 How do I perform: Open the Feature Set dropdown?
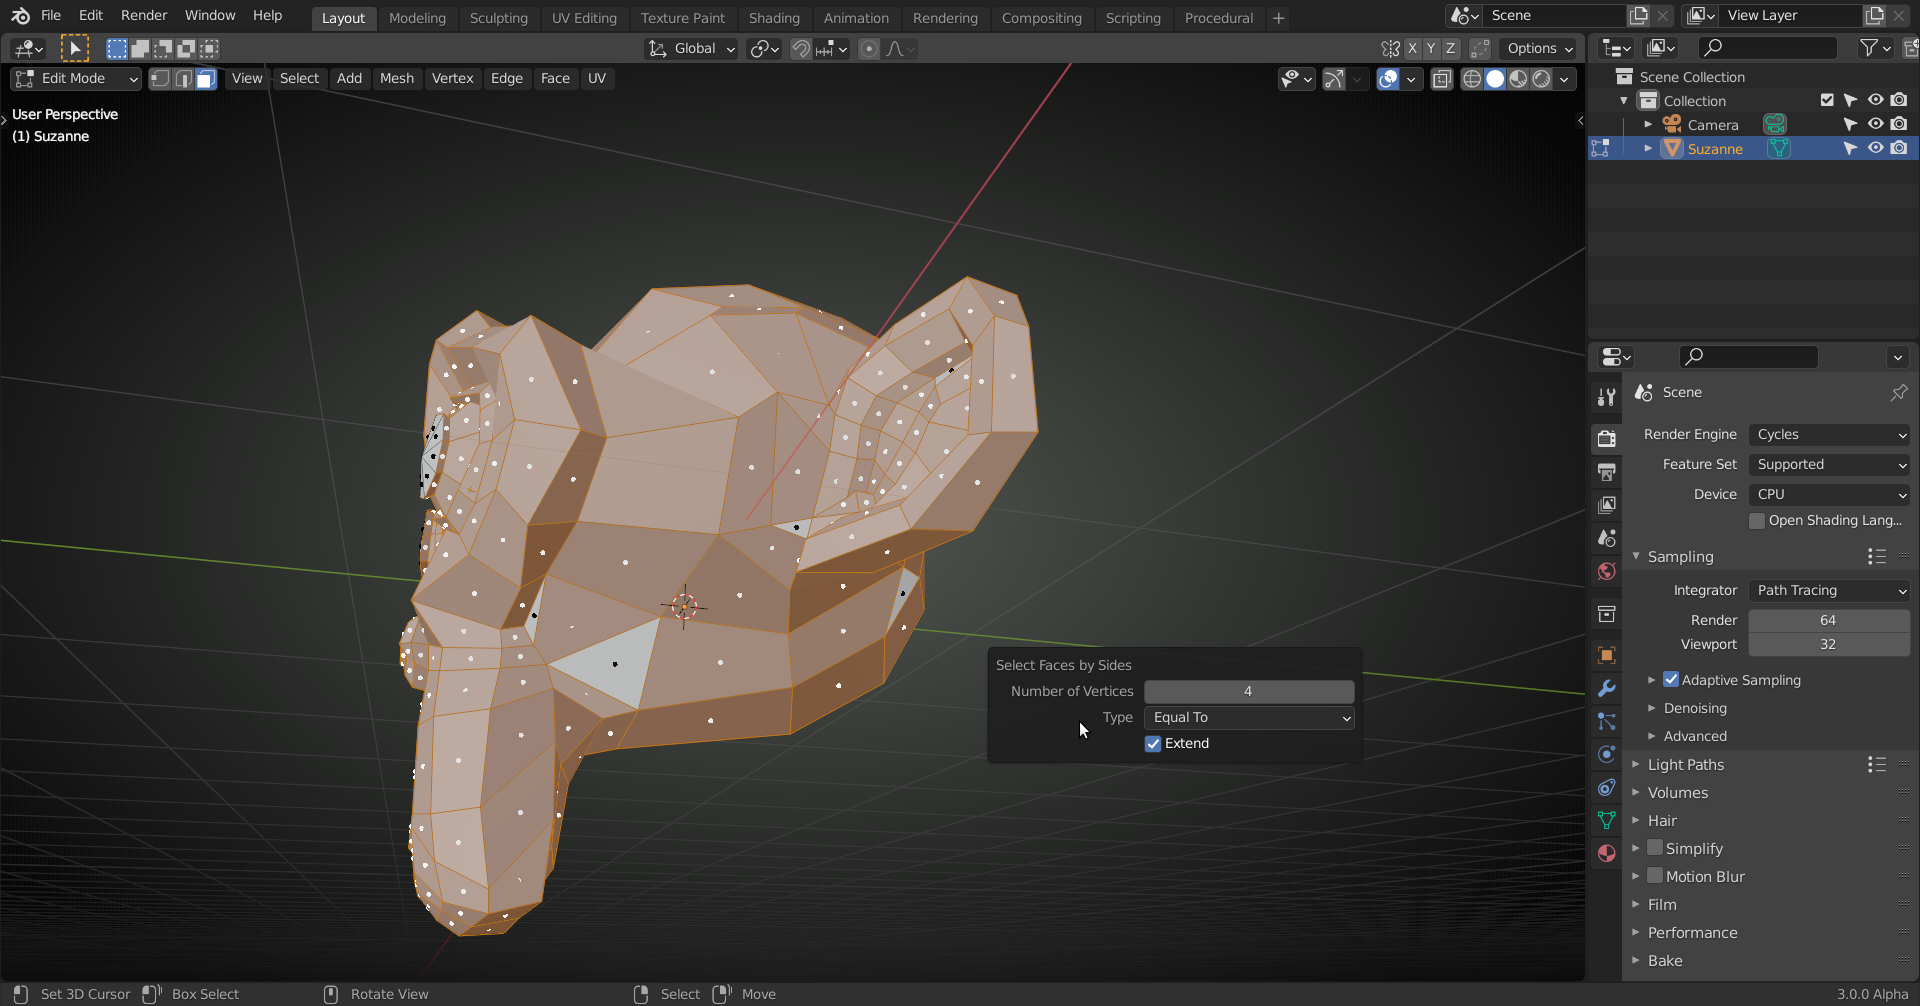point(1829,465)
